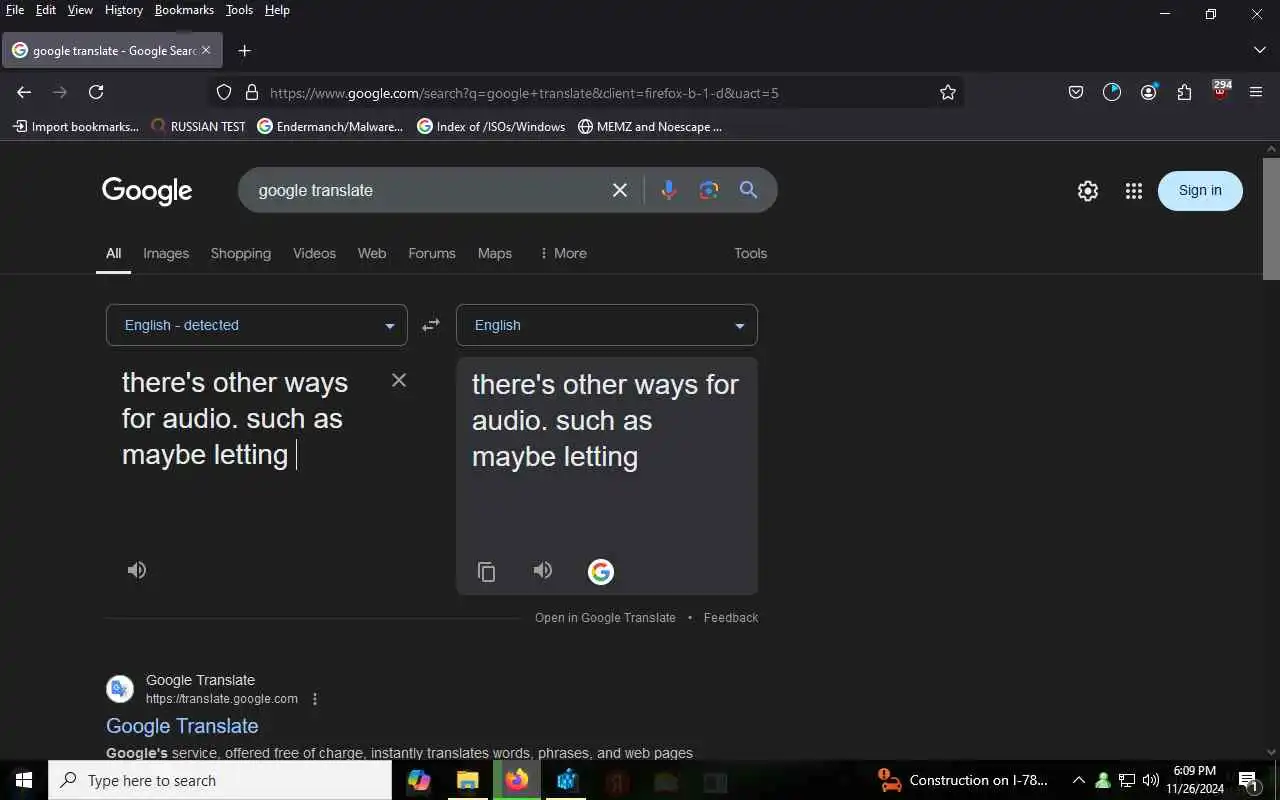Open Firefox application hamburger menu

[1256, 92]
